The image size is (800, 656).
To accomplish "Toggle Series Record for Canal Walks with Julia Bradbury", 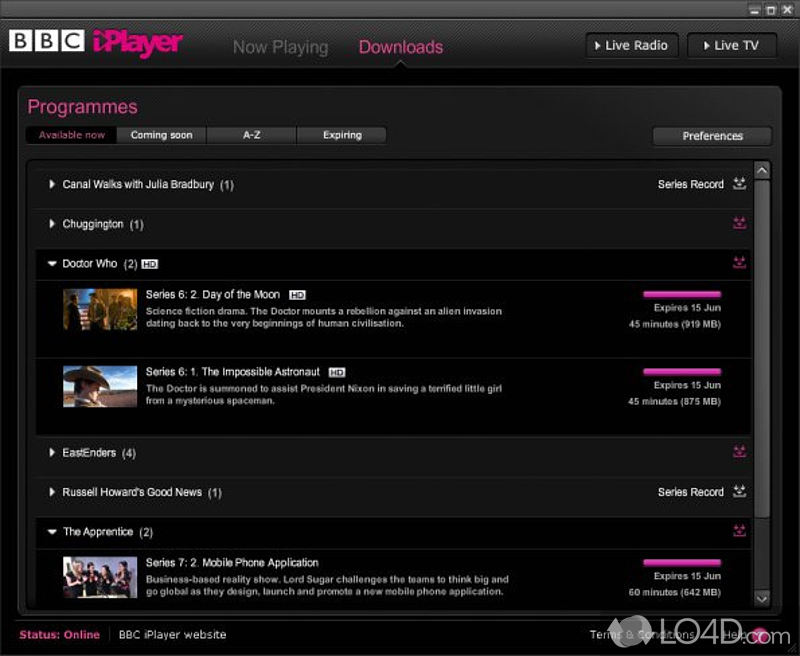I will [691, 184].
